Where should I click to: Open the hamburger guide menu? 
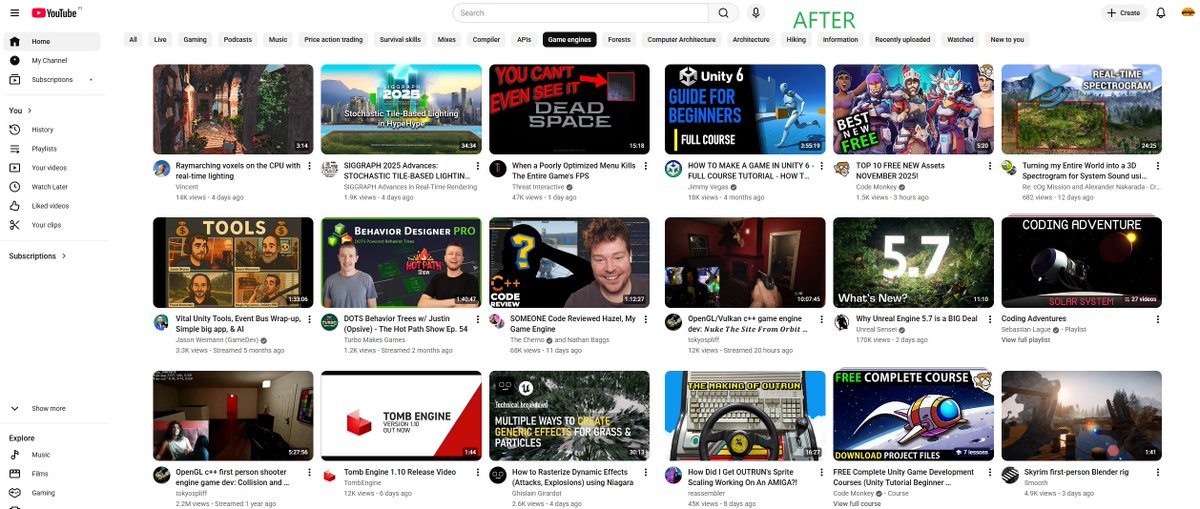pos(13,13)
